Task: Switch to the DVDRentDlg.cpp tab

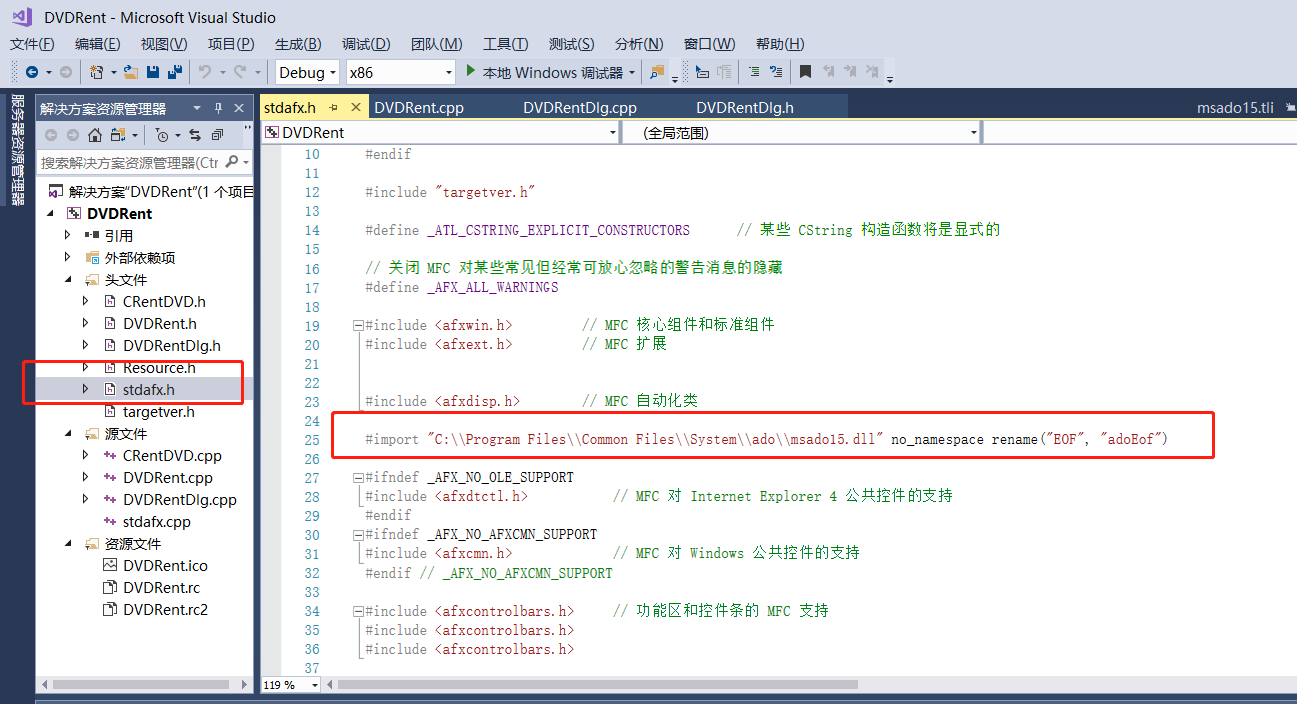Action: click(580, 107)
